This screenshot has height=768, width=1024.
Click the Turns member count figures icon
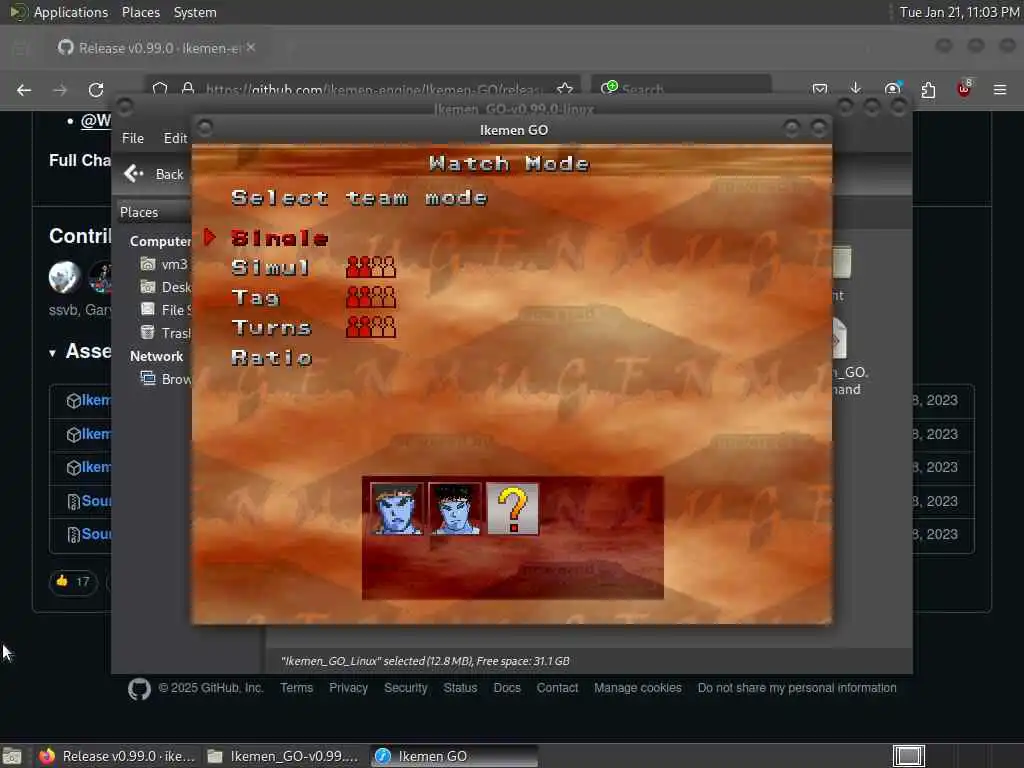[x=371, y=327]
